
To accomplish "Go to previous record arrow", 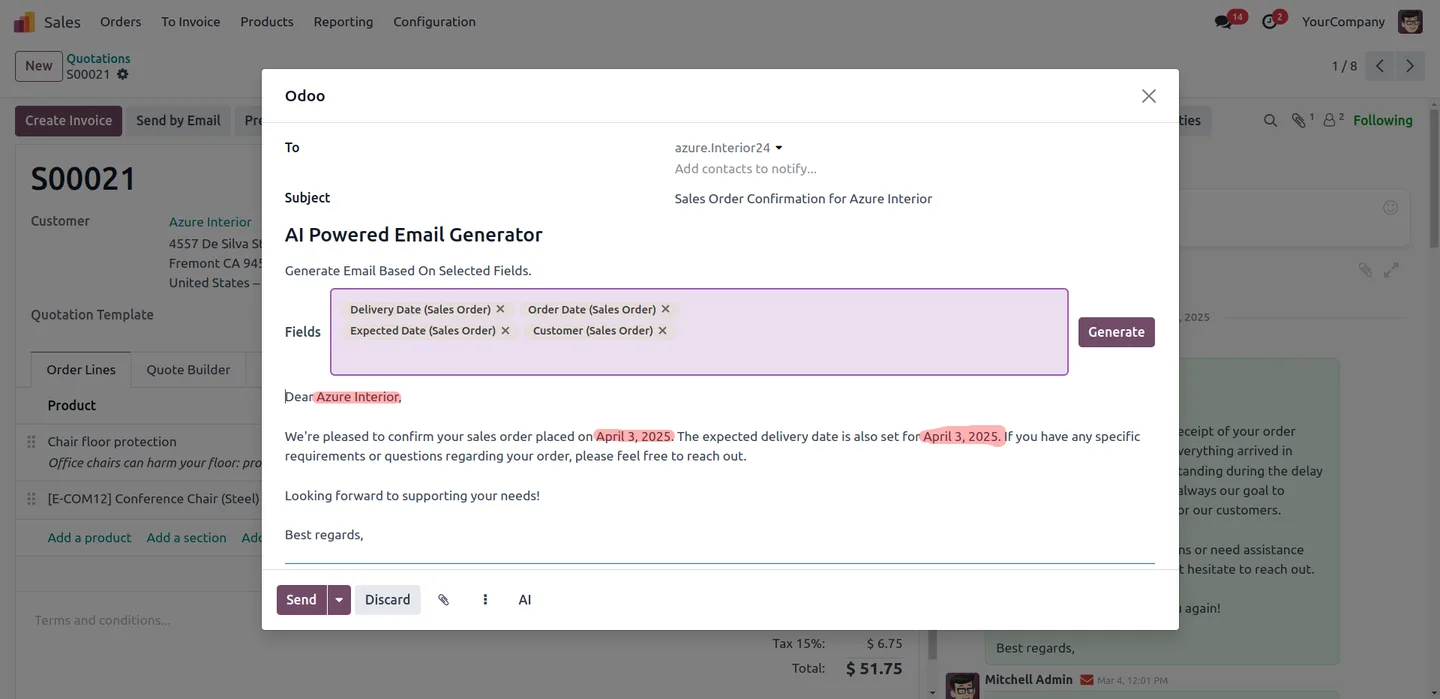I will tap(1380, 66).
